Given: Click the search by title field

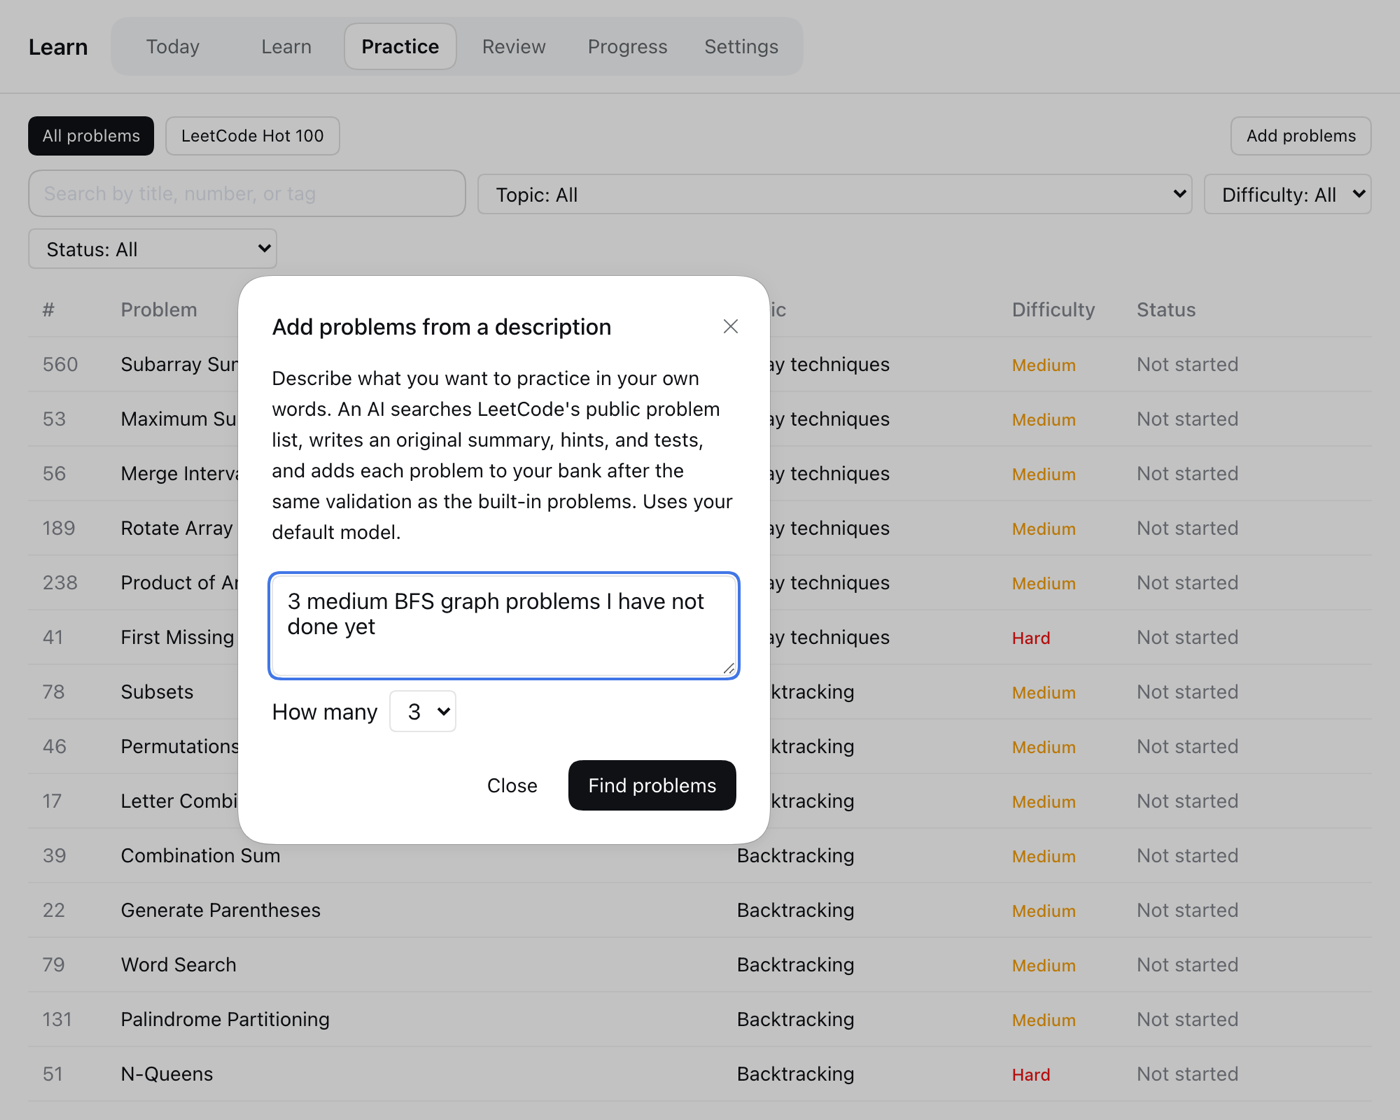Looking at the screenshot, I should 247,193.
